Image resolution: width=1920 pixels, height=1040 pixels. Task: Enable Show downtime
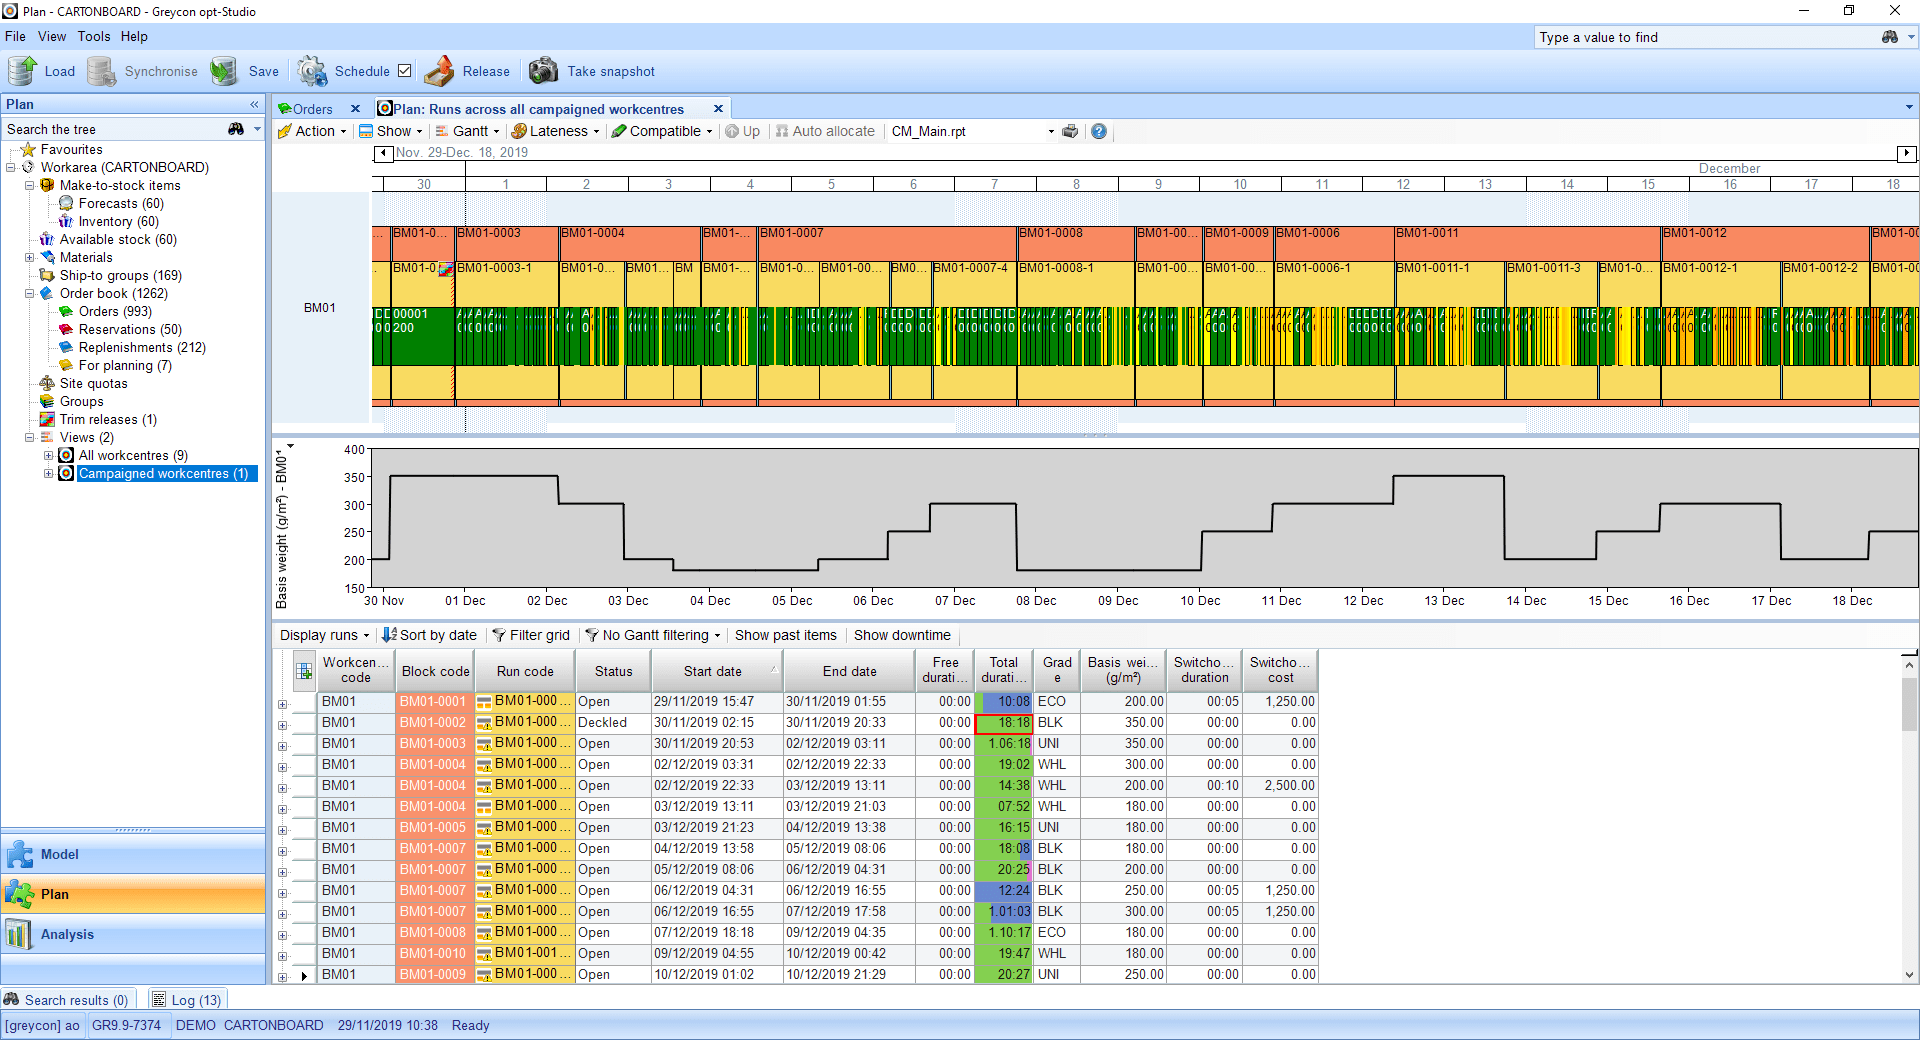(902, 635)
